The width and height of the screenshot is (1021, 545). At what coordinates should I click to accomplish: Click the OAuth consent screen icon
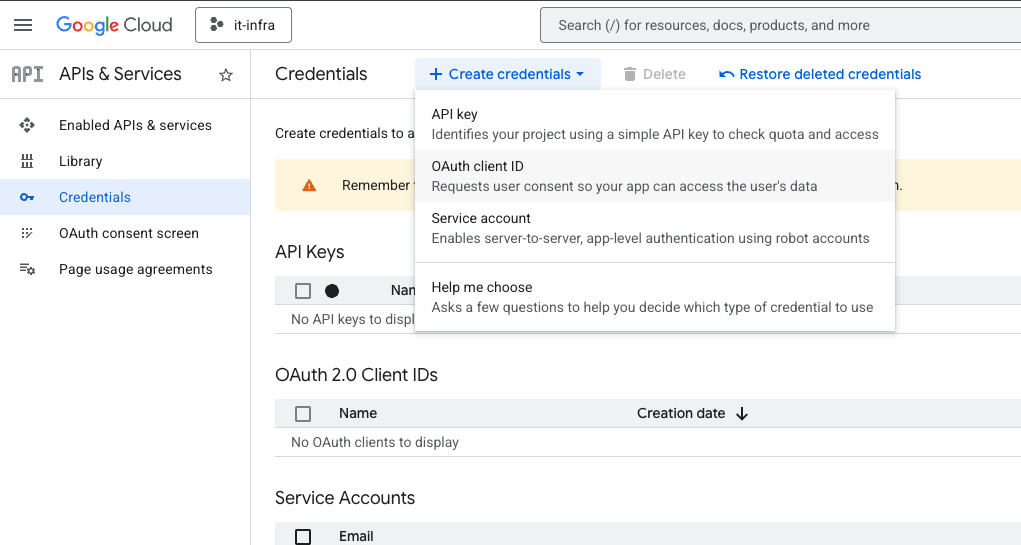(x=27, y=233)
